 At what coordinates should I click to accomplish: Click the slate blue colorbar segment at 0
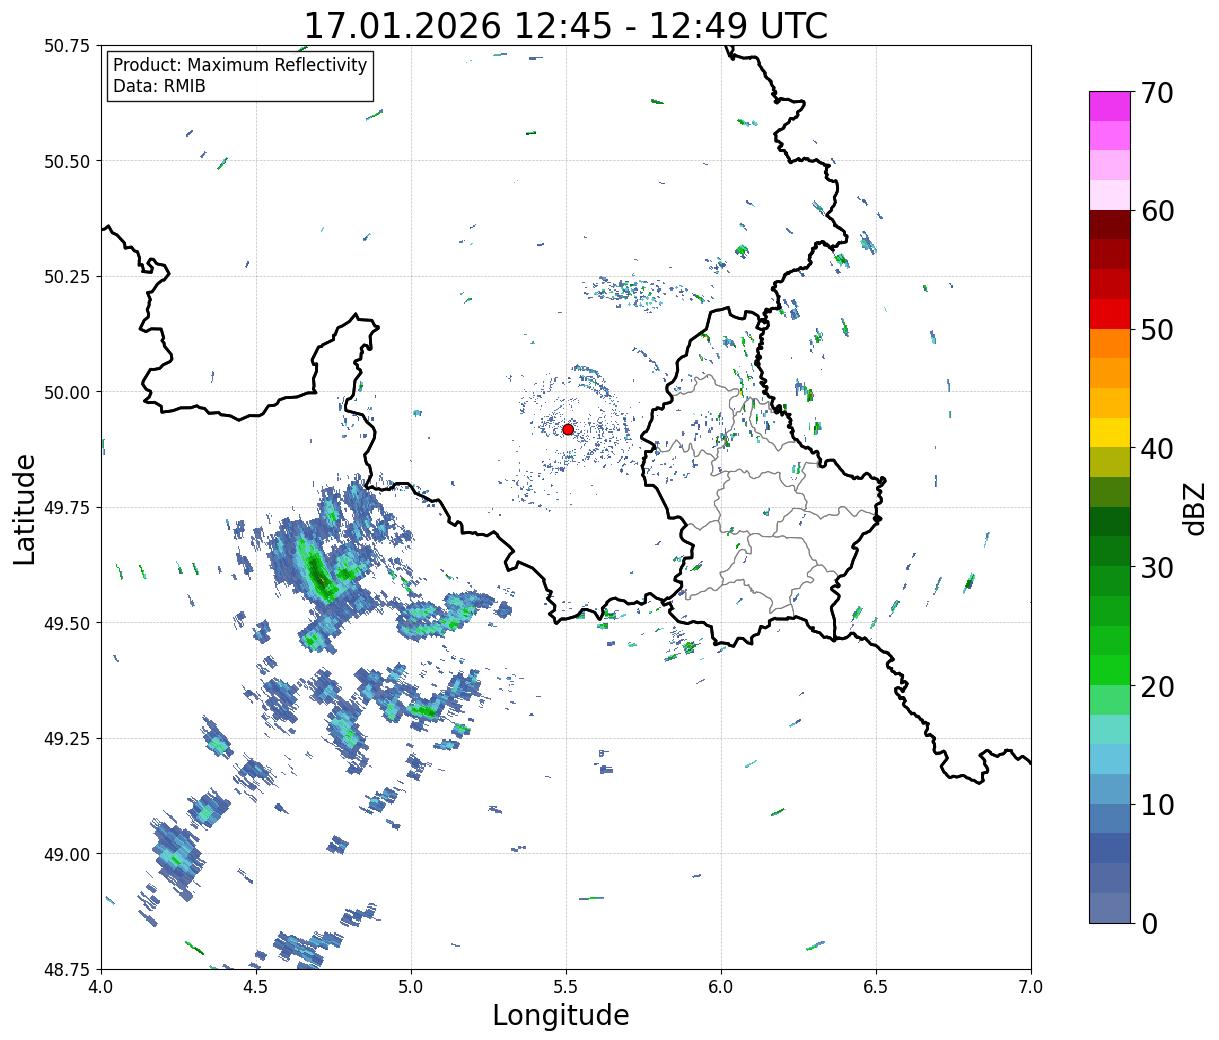coord(1110,907)
